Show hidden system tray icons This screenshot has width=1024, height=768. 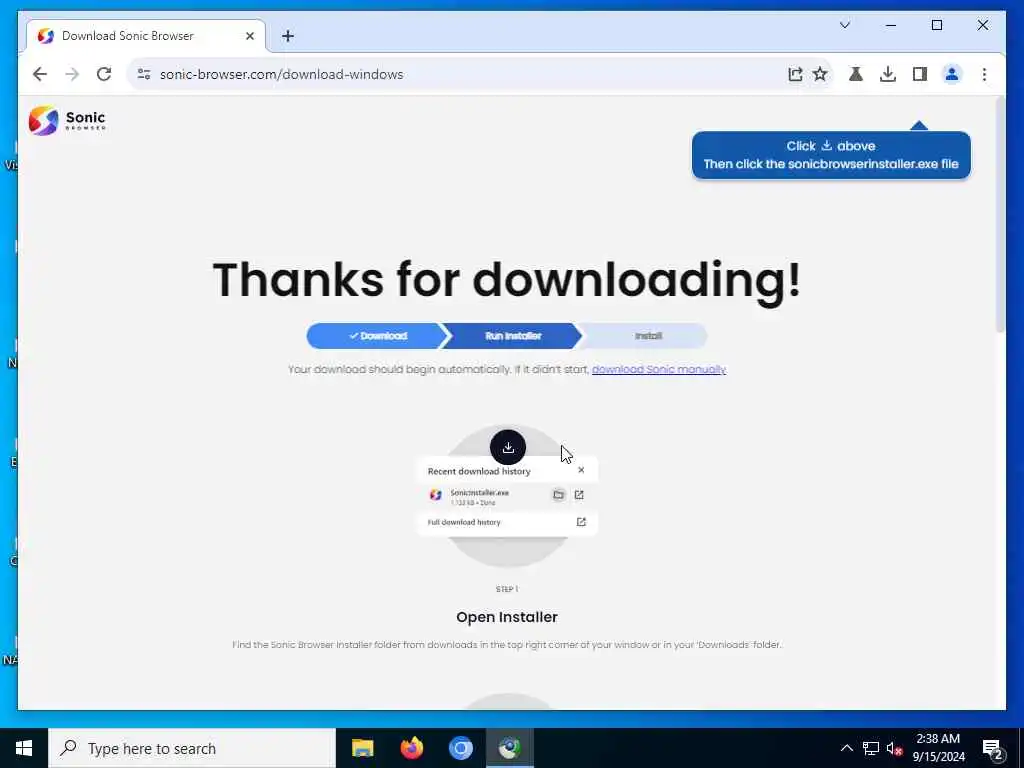pos(846,748)
